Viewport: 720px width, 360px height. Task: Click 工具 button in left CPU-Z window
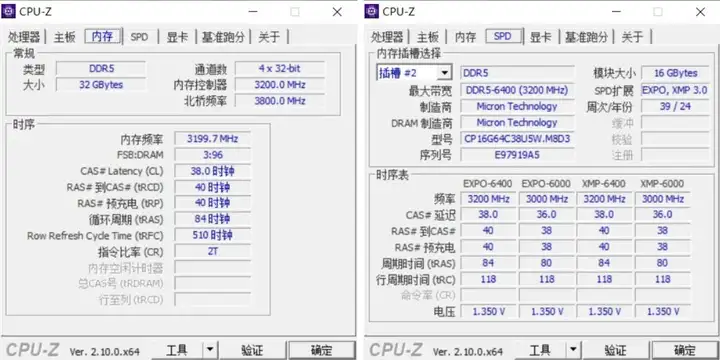(x=177, y=351)
